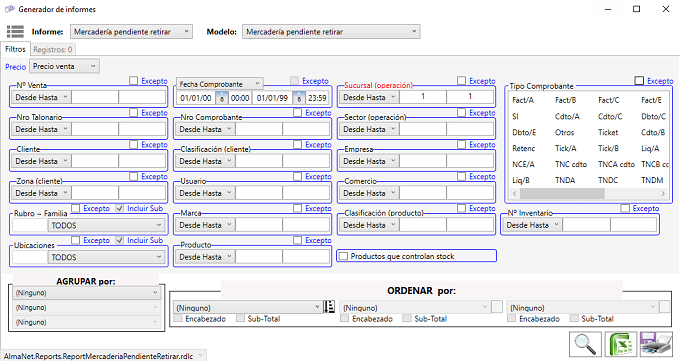Image resolution: width=680 pixels, height=361 pixels.
Task: Open Rubro ~ Familia TODOS dropdown
Action: pyautogui.click(x=106, y=225)
